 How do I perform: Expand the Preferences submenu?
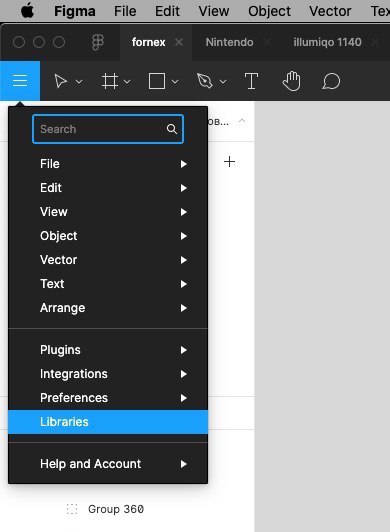point(108,398)
